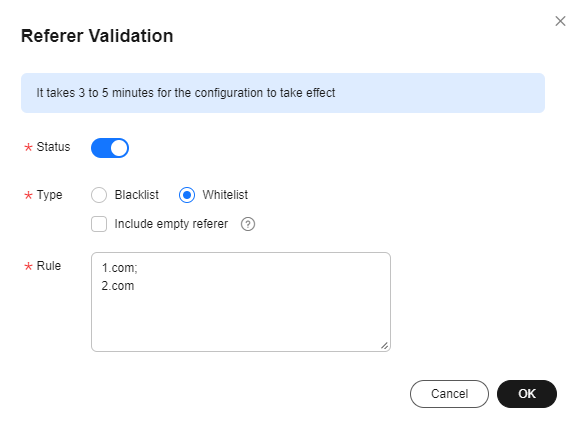
Task: Cancel the referer validation changes
Action: point(449,394)
